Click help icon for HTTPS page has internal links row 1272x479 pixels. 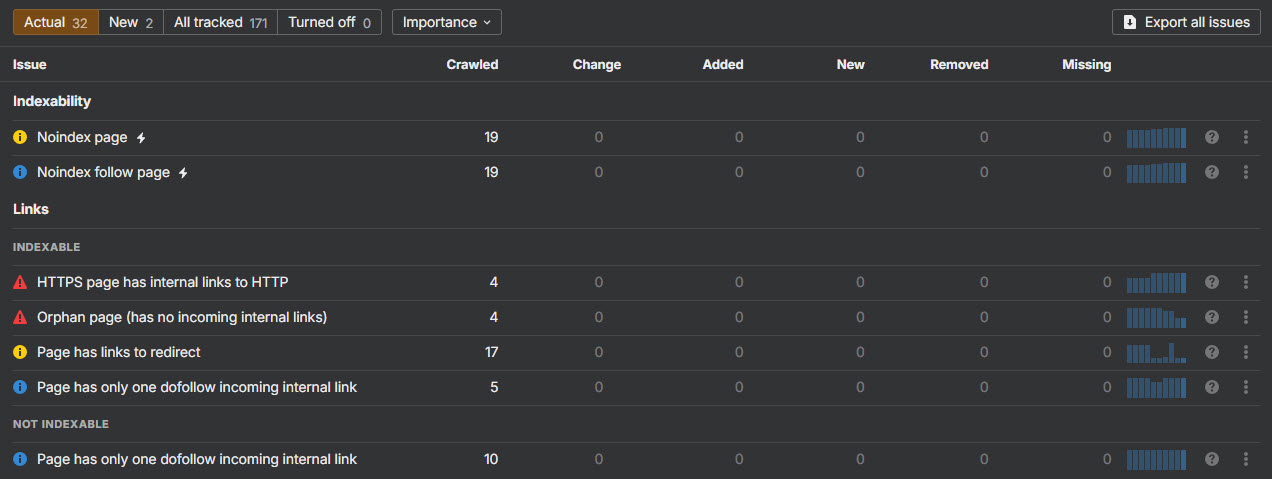click(x=1212, y=282)
